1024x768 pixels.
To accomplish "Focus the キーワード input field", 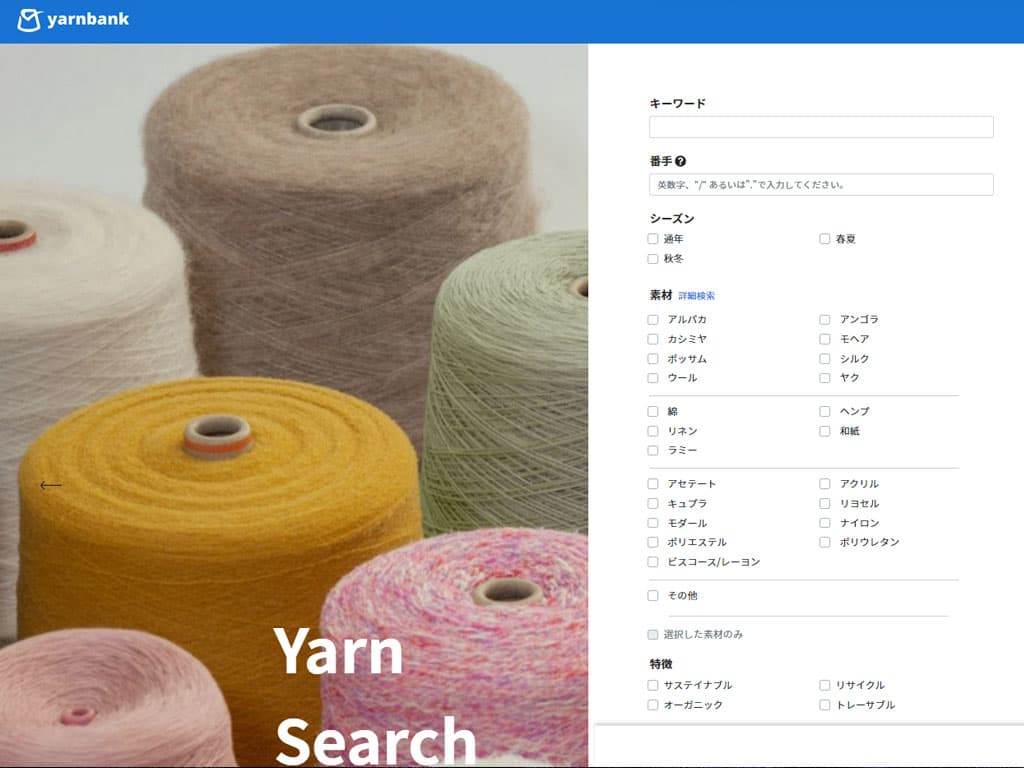I will click(821, 127).
